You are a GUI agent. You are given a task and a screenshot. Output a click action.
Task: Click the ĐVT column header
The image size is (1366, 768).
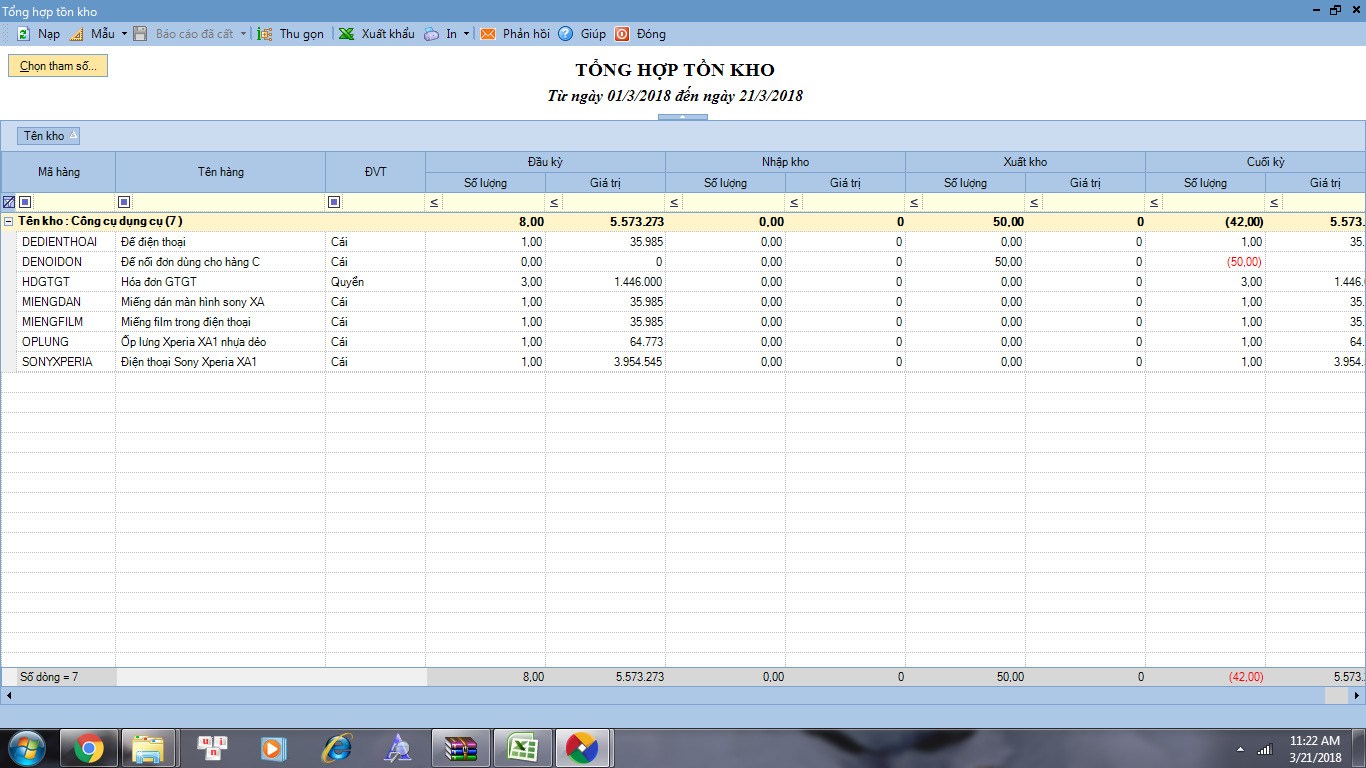tap(375, 172)
